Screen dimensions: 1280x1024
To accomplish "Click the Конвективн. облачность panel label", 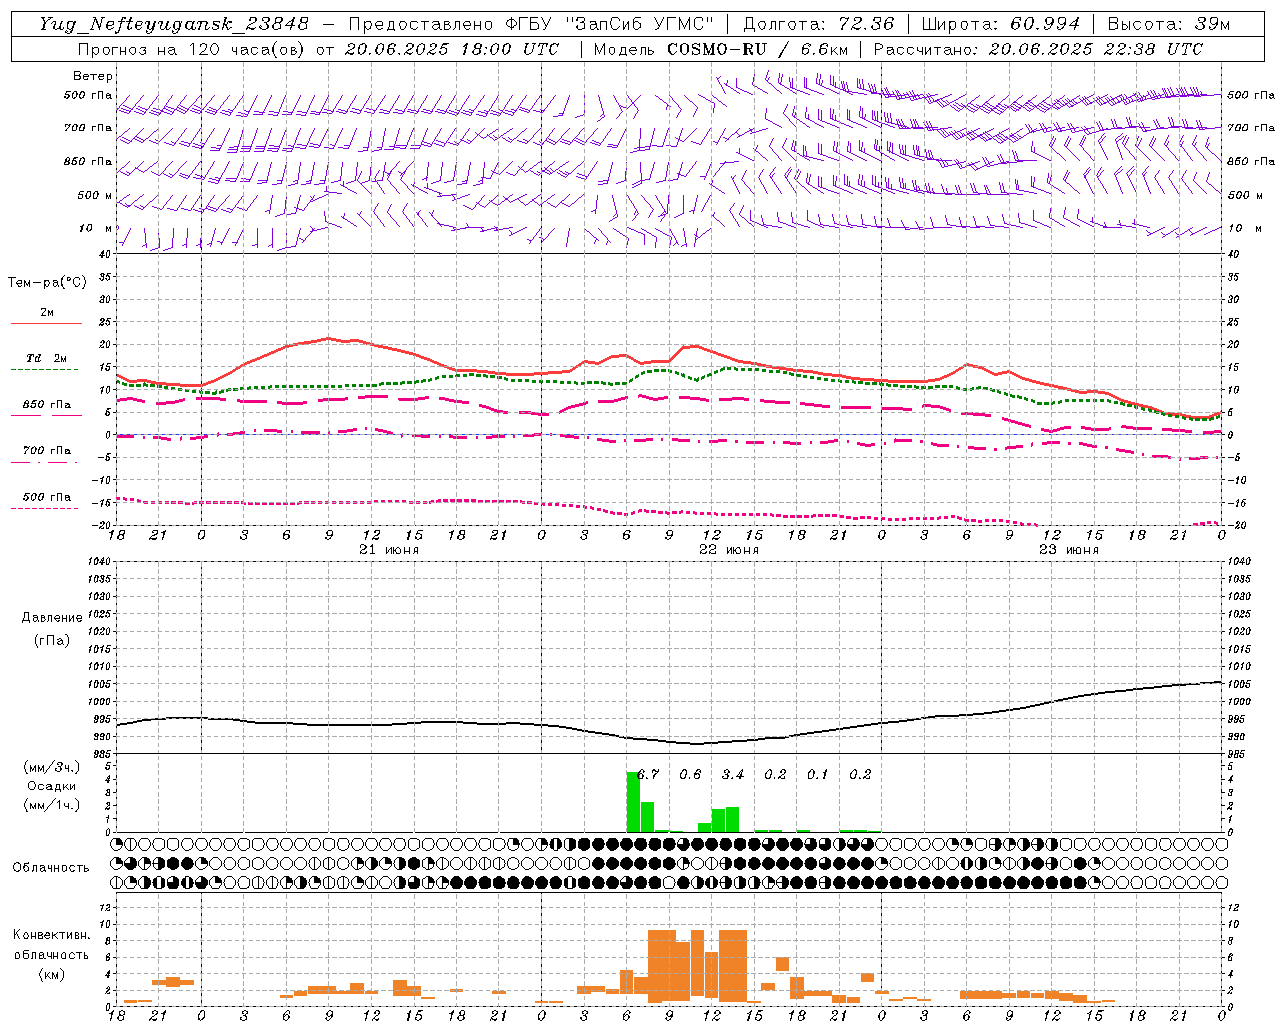I will pyautogui.click(x=51, y=945).
